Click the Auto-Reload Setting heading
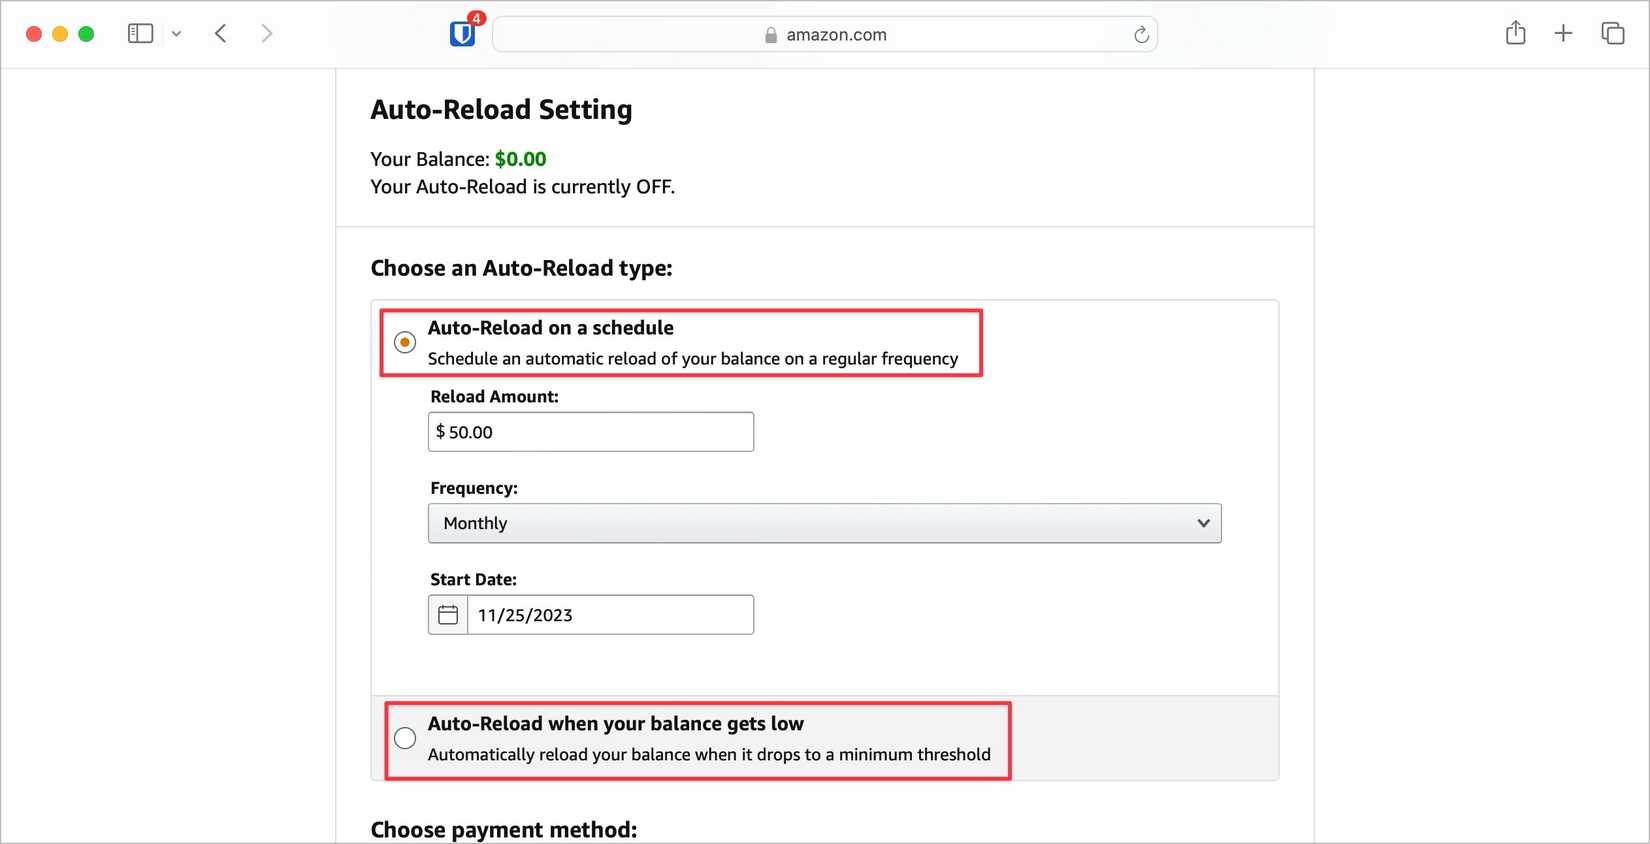The image size is (1650, 844). tap(502, 110)
